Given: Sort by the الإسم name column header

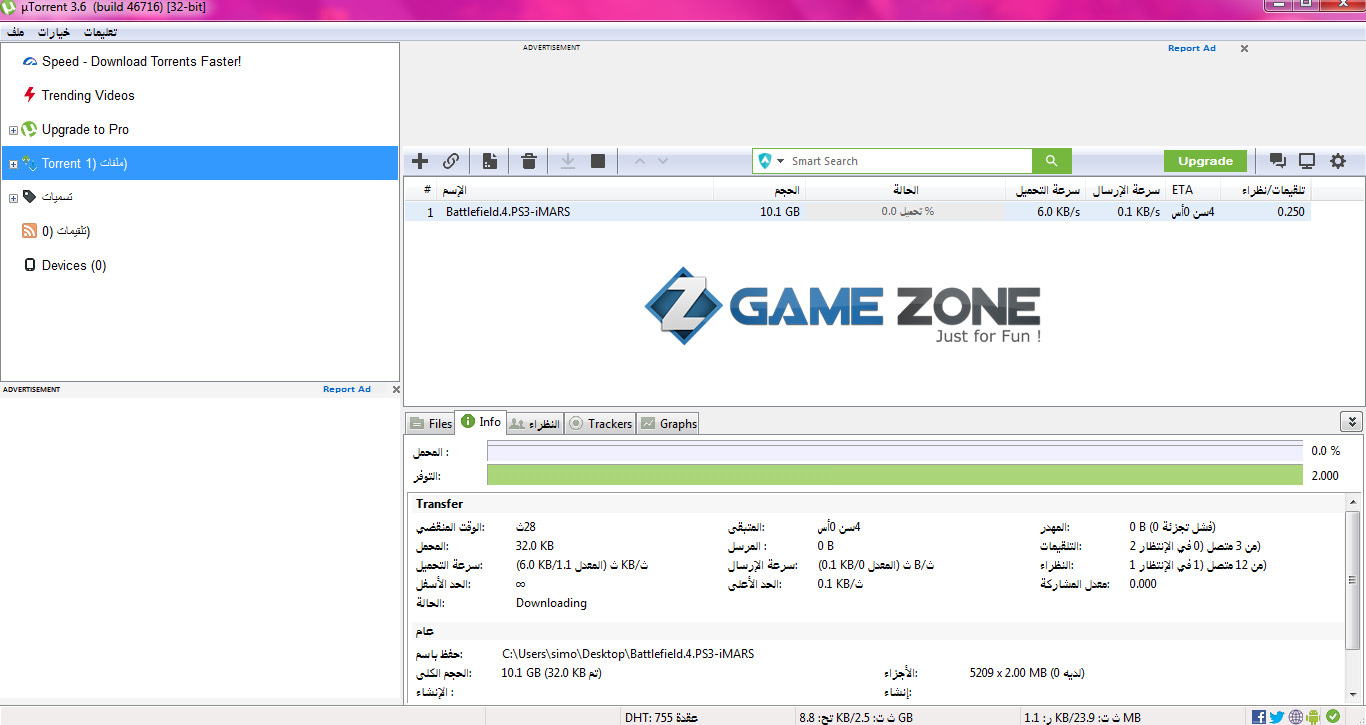Looking at the screenshot, I should pyautogui.click(x=577, y=190).
